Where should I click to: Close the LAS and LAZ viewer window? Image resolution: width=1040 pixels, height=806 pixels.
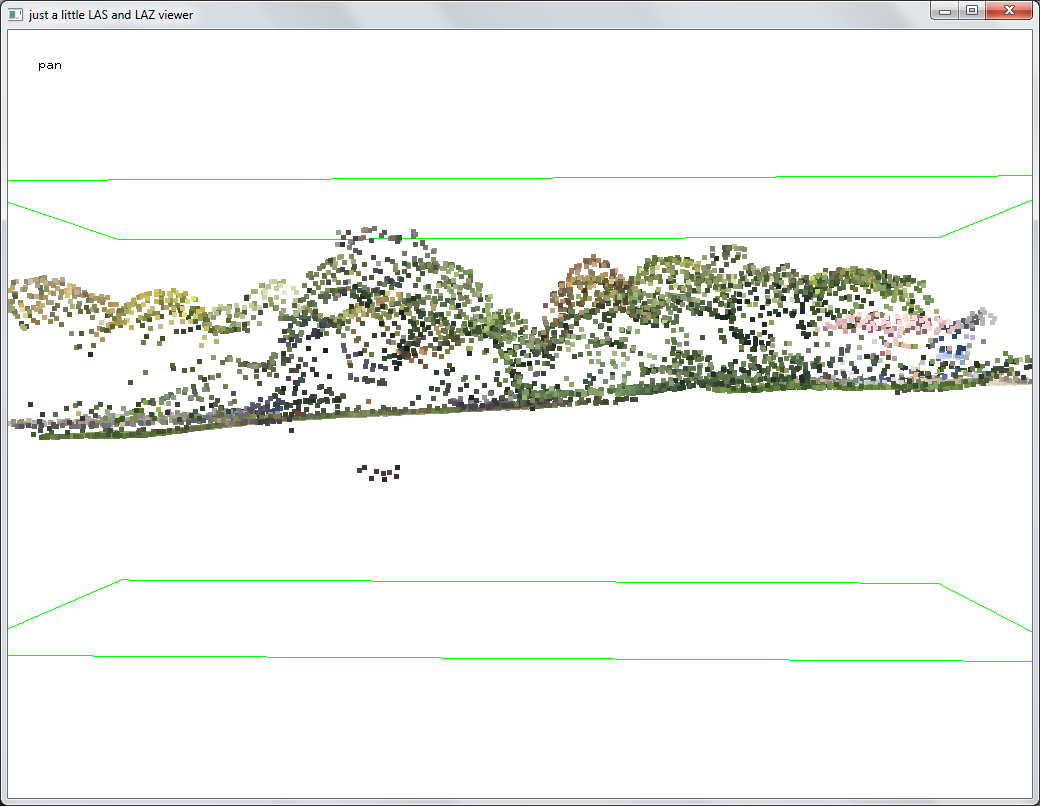[x=1009, y=10]
